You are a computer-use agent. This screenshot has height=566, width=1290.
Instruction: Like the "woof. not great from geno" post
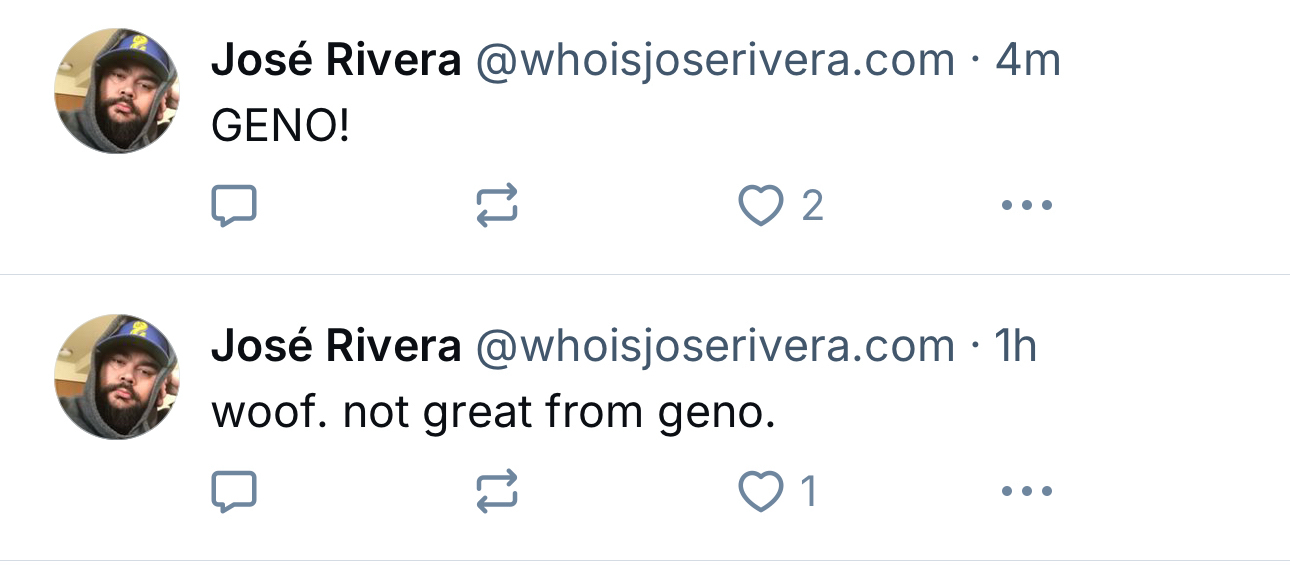pos(760,491)
